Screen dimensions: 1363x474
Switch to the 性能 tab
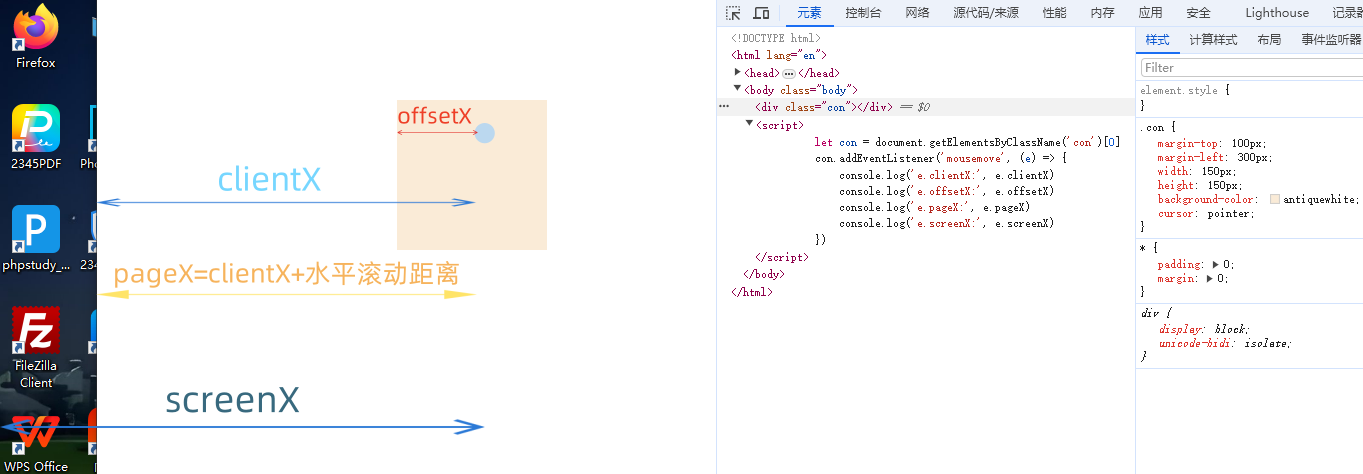point(1054,13)
